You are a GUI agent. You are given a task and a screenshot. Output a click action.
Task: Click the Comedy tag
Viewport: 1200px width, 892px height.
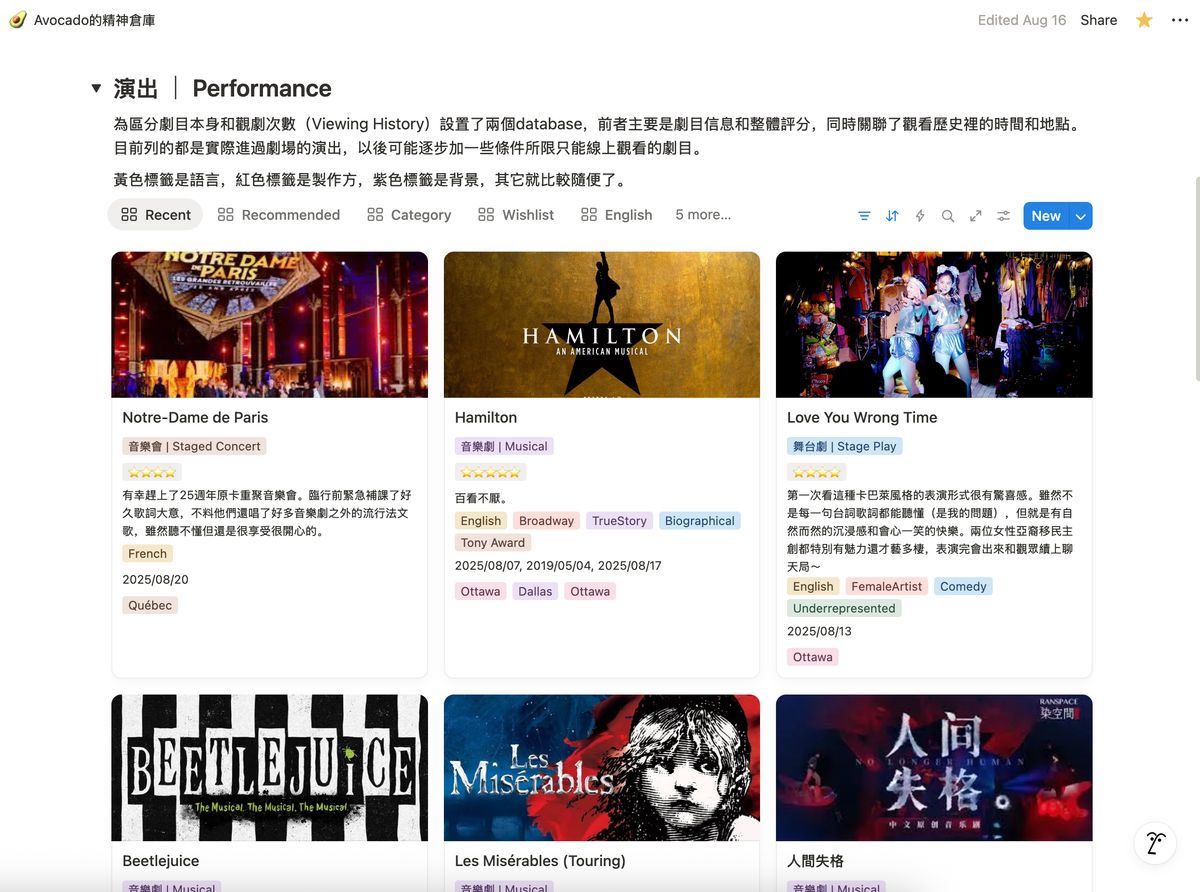click(963, 586)
